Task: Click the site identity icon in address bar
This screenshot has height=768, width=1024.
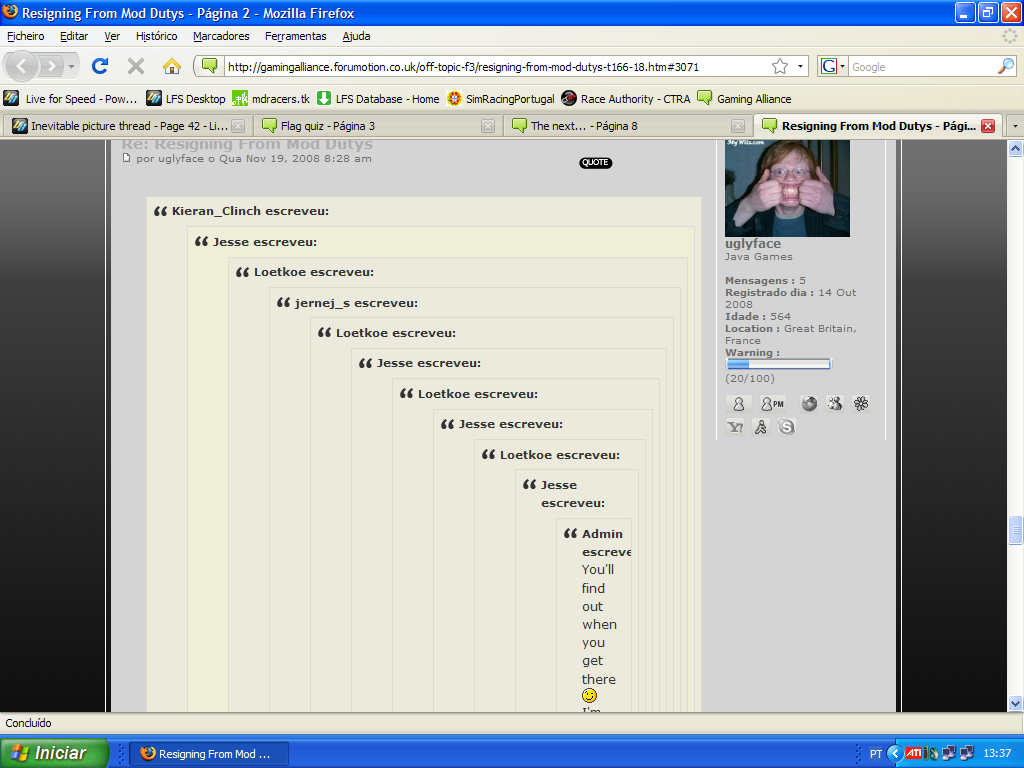Action: [210, 66]
